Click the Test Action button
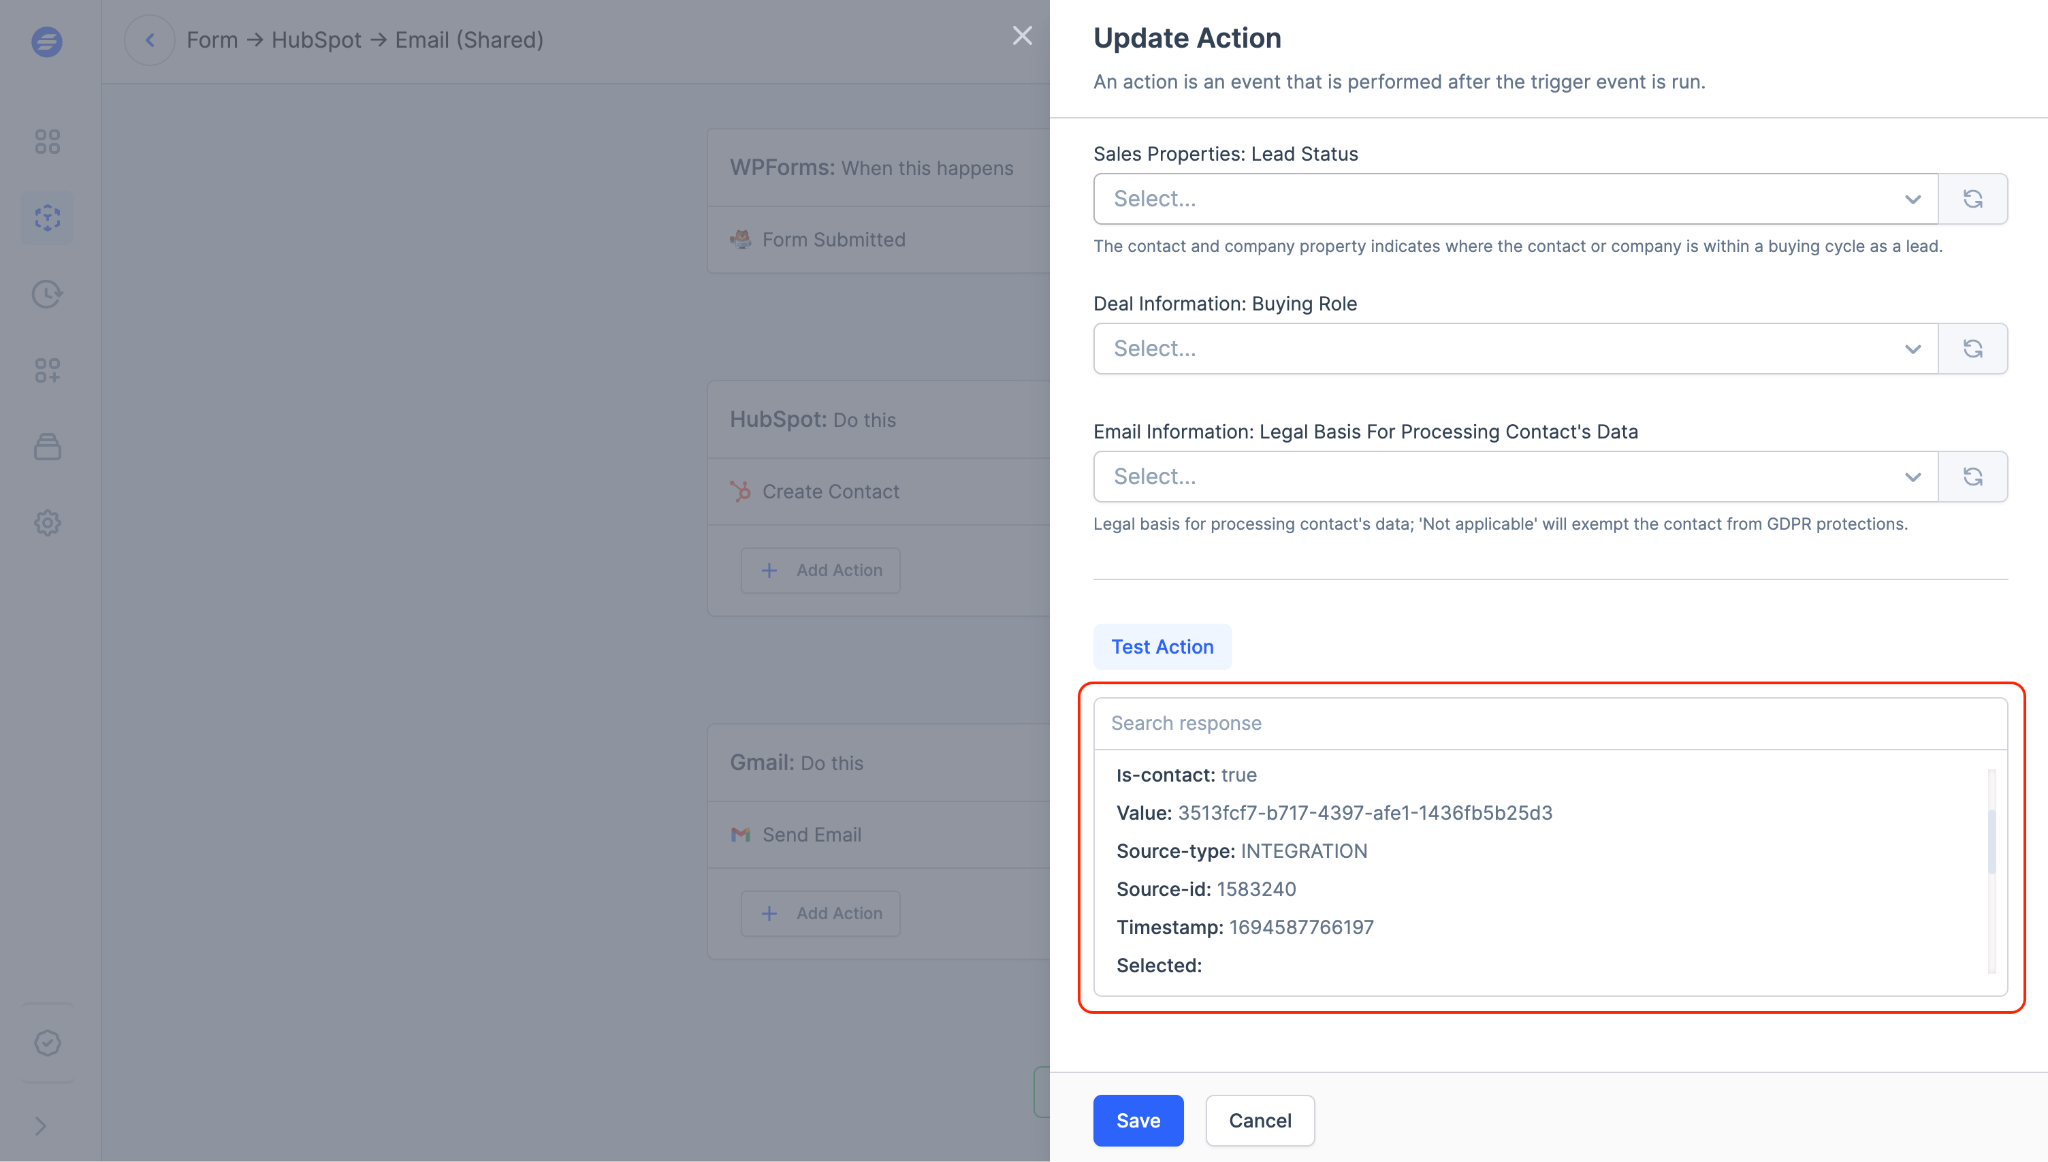 (x=1162, y=647)
